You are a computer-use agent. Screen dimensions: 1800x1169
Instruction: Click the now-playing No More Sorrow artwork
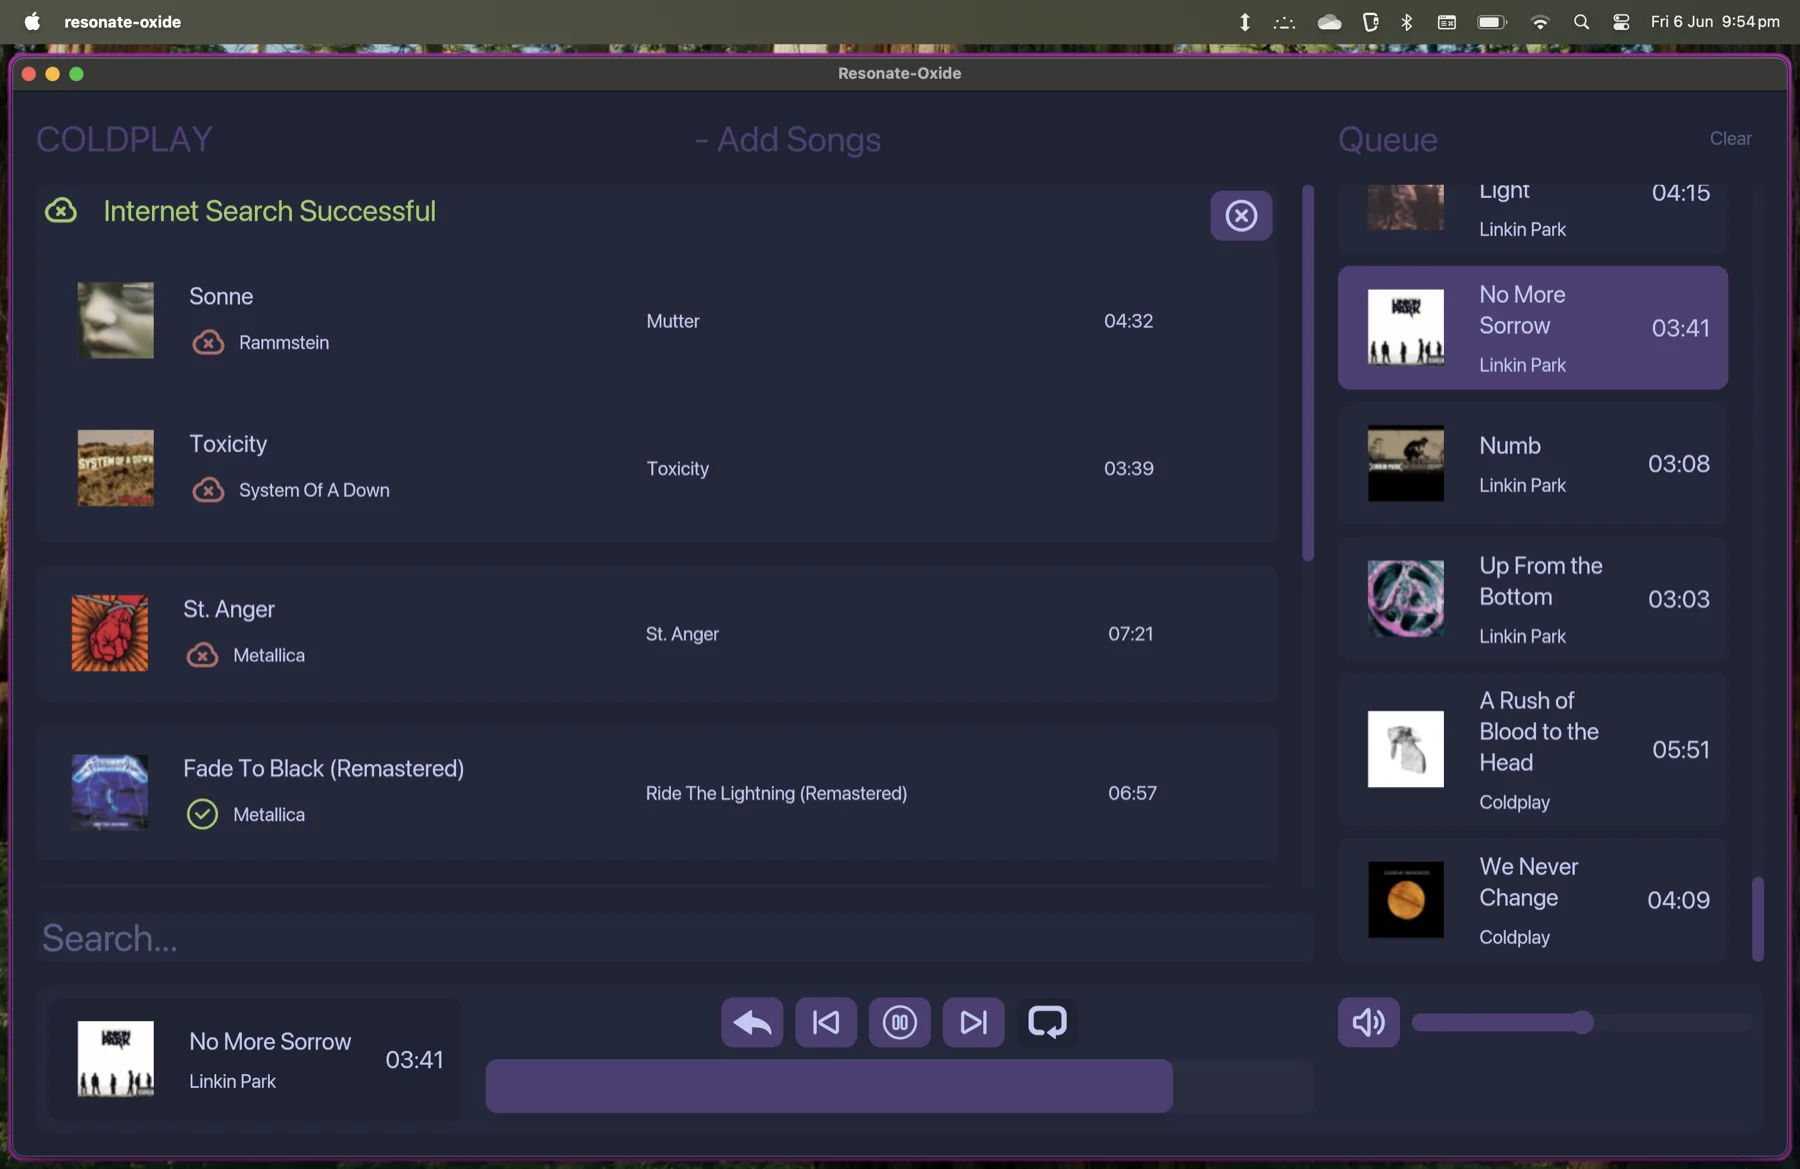click(x=116, y=1059)
